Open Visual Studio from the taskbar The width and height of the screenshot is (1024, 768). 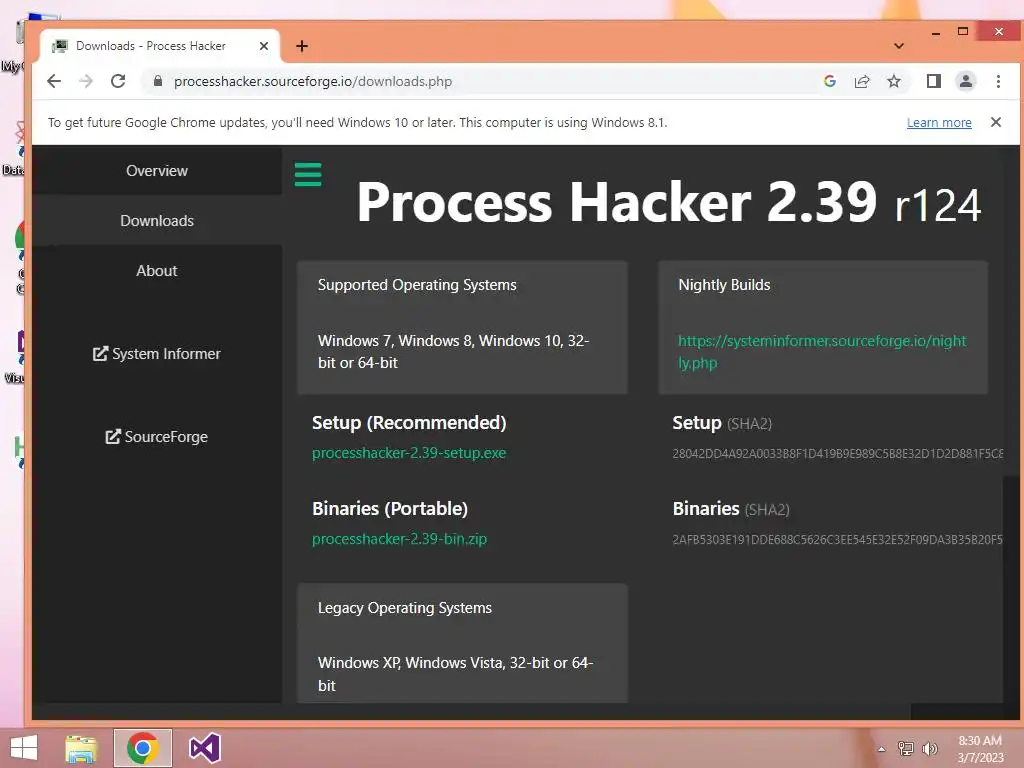coord(204,748)
